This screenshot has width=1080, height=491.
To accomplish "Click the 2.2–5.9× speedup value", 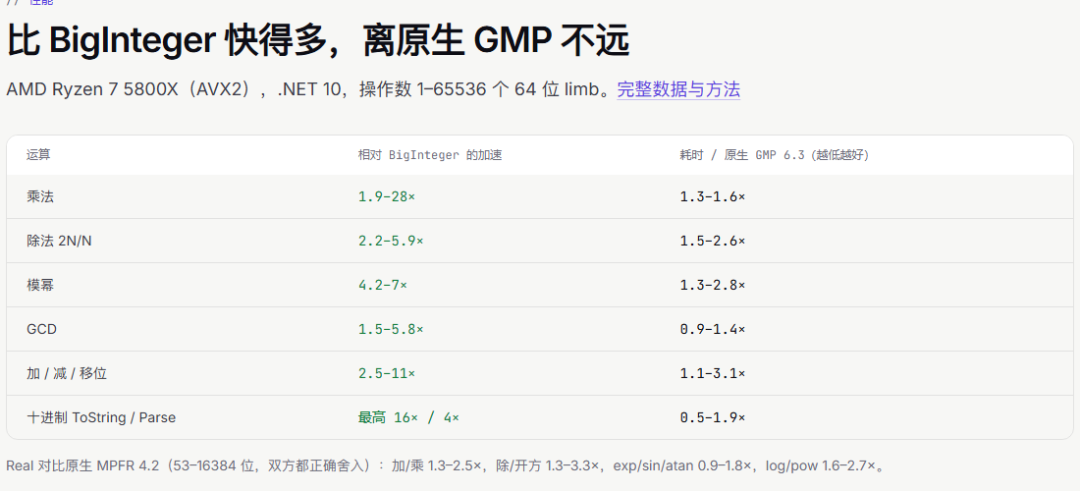I will pos(391,241).
